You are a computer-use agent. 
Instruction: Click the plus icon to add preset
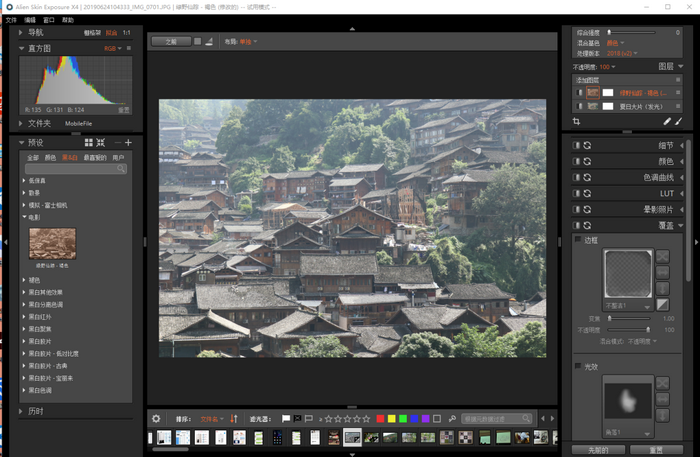[x=128, y=143]
